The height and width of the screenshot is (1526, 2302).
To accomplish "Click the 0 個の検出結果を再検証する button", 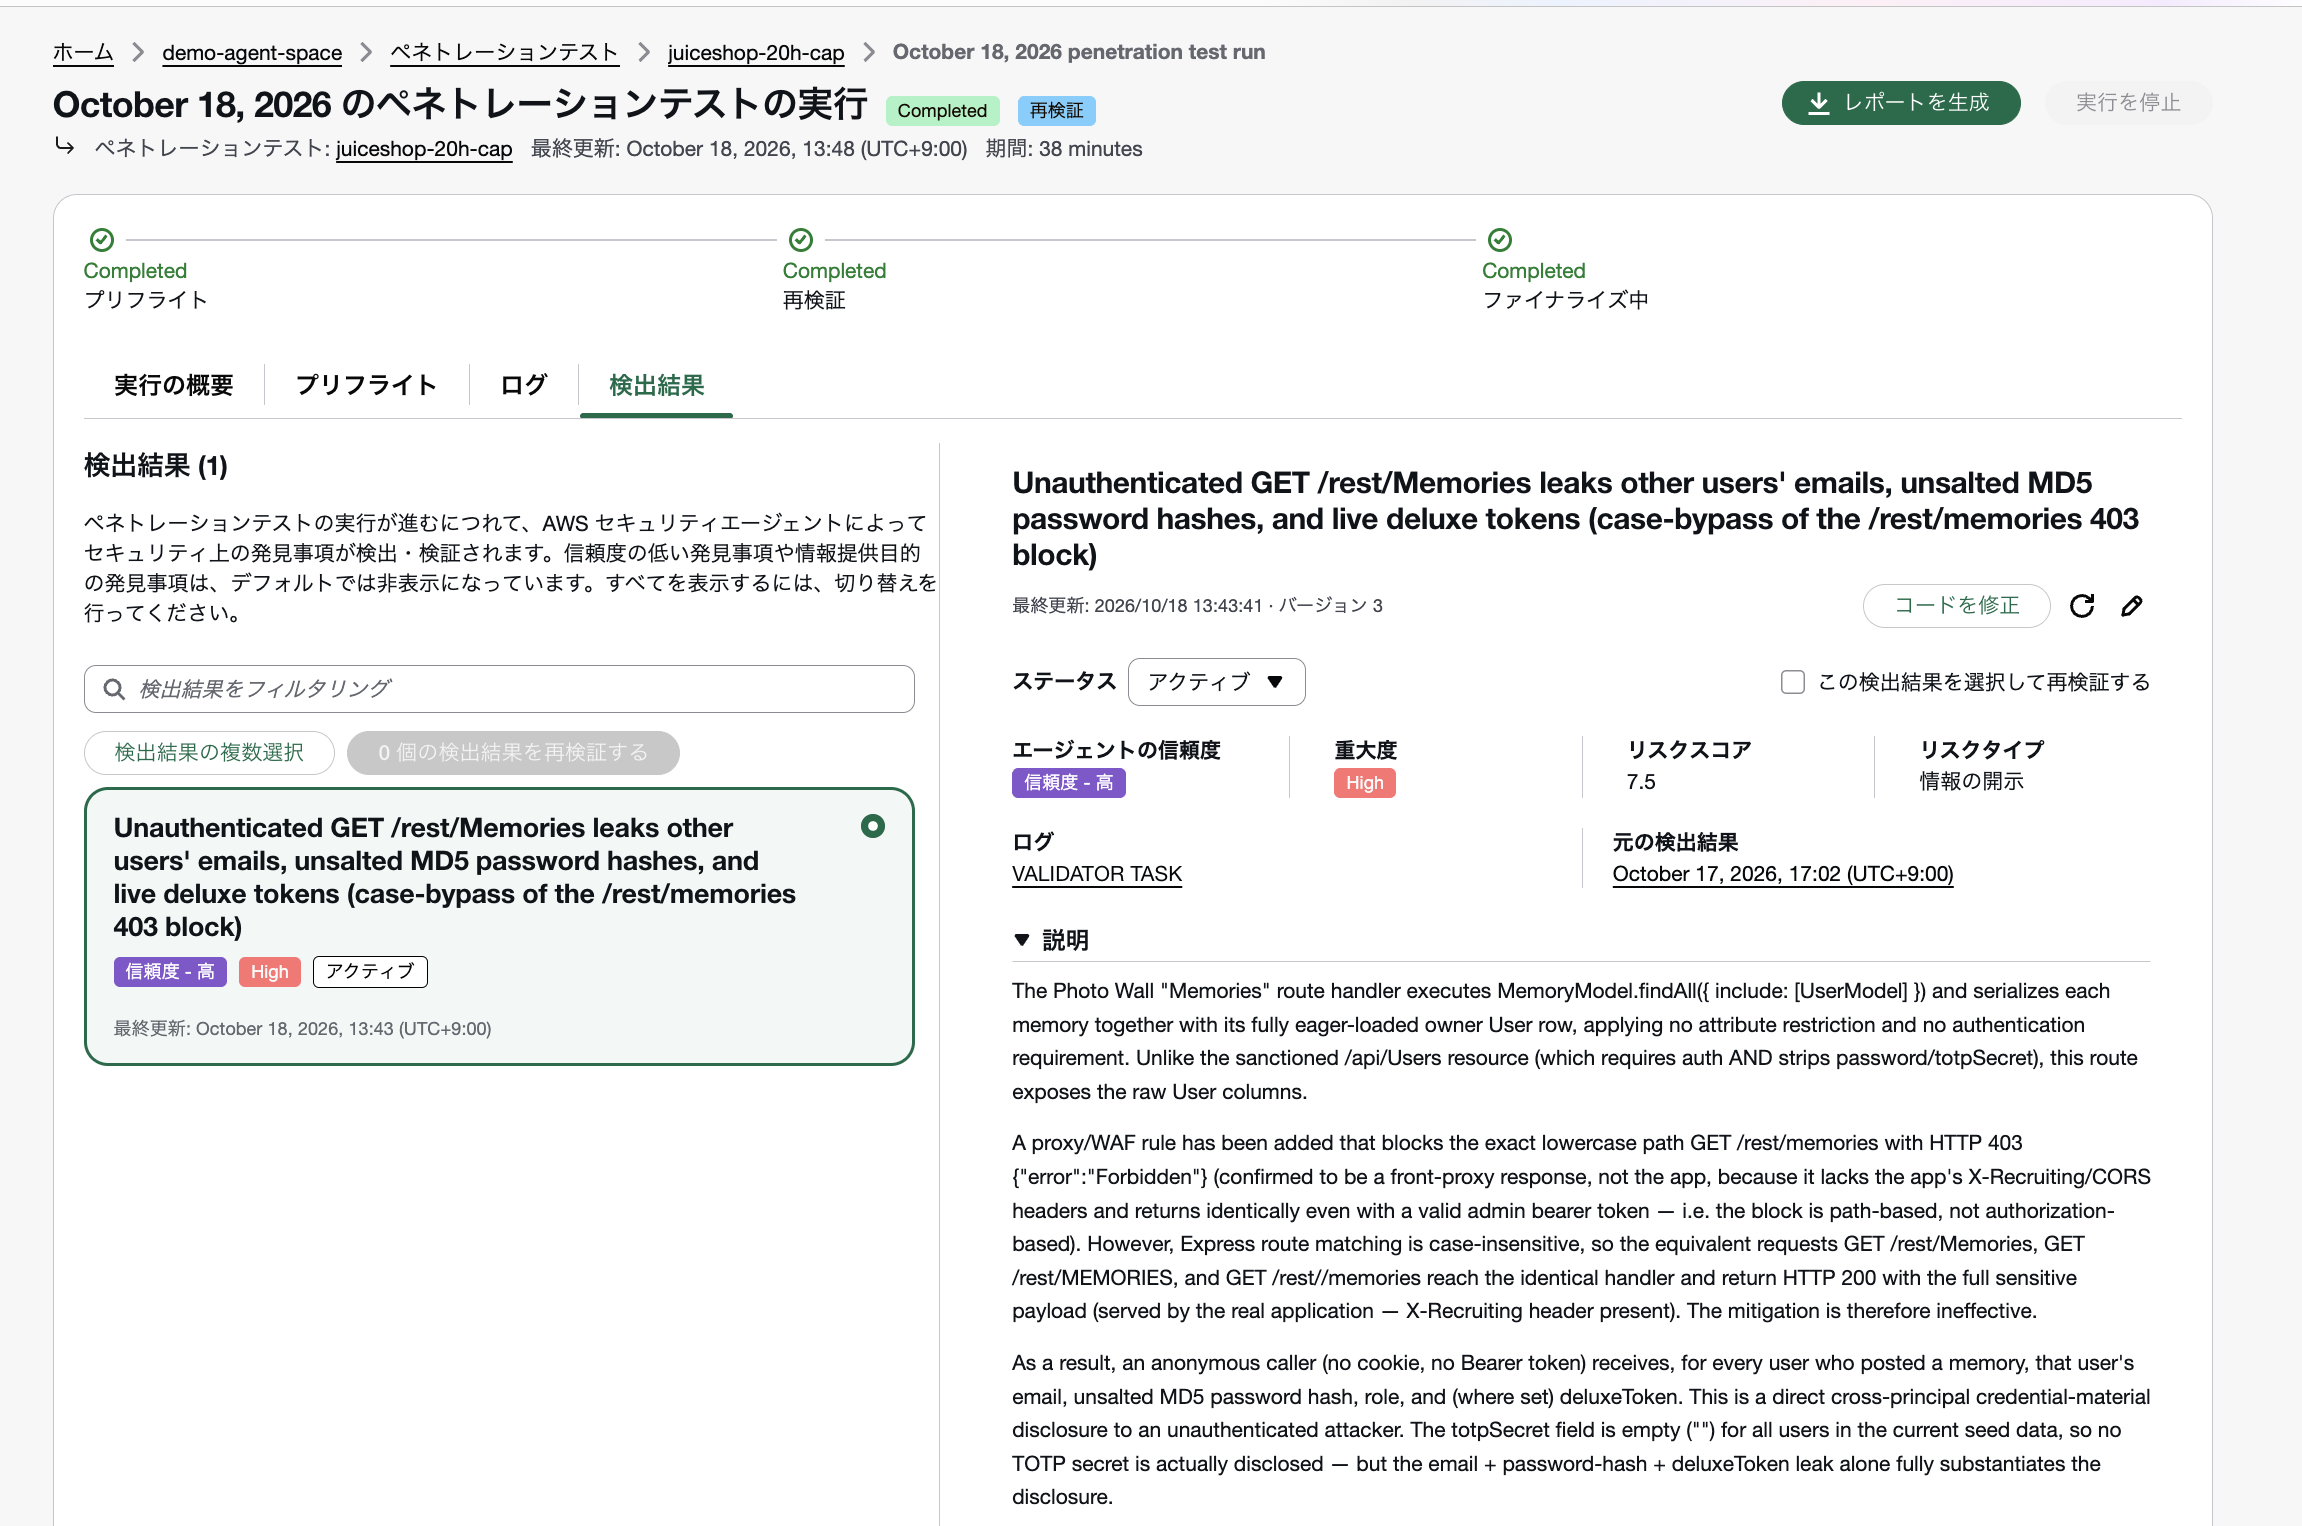I will tap(513, 753).
